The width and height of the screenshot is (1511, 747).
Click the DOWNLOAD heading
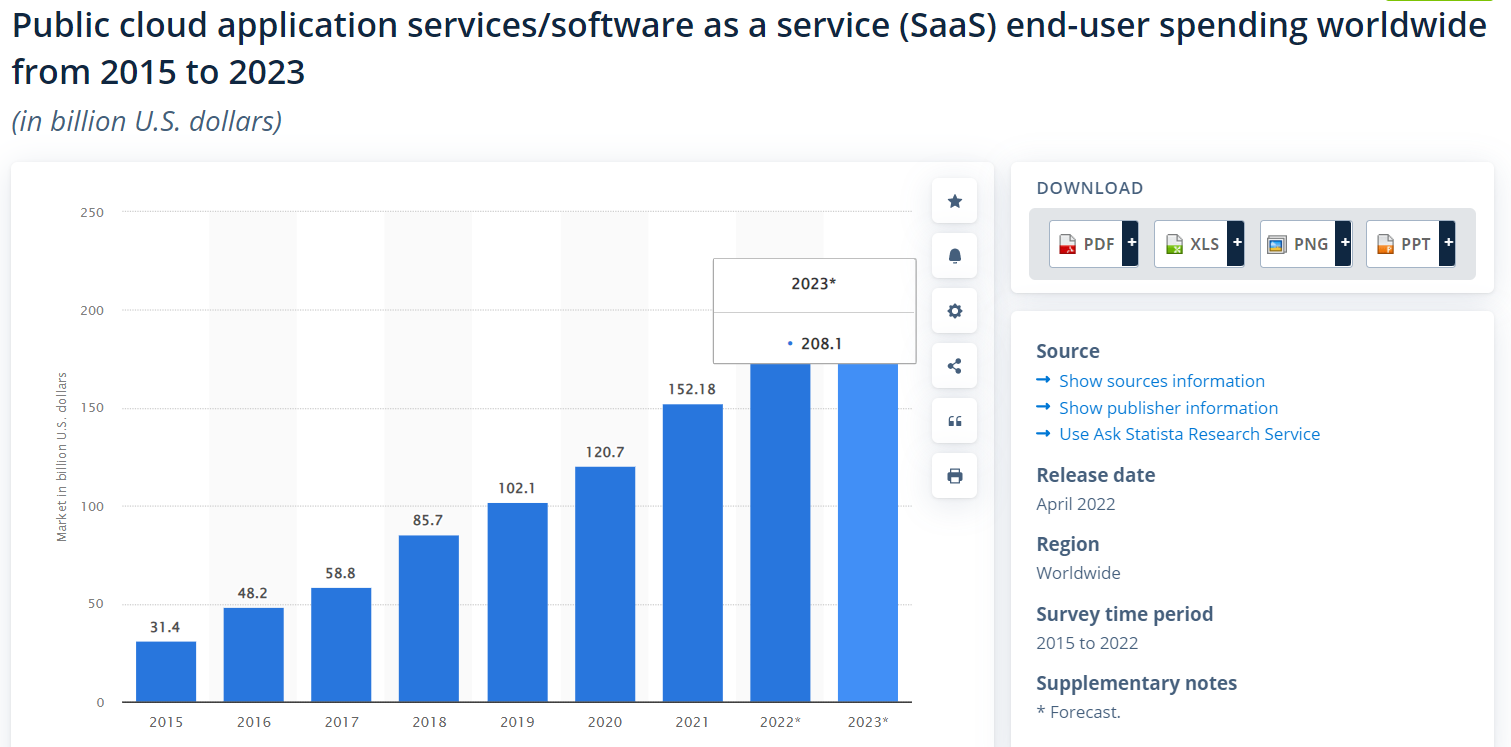1089,188
